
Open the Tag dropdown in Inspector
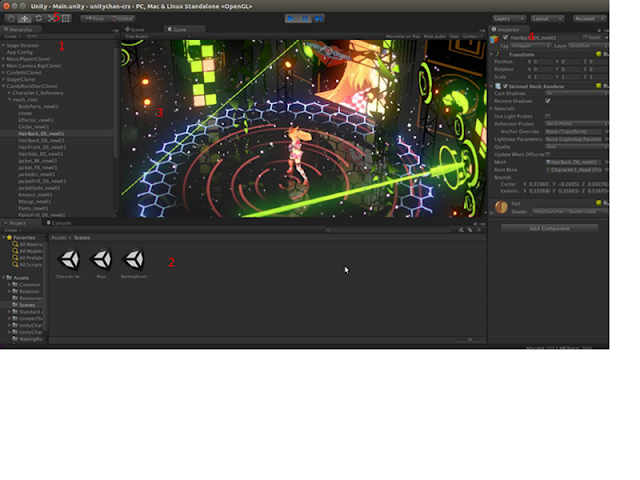coord(531,46)
